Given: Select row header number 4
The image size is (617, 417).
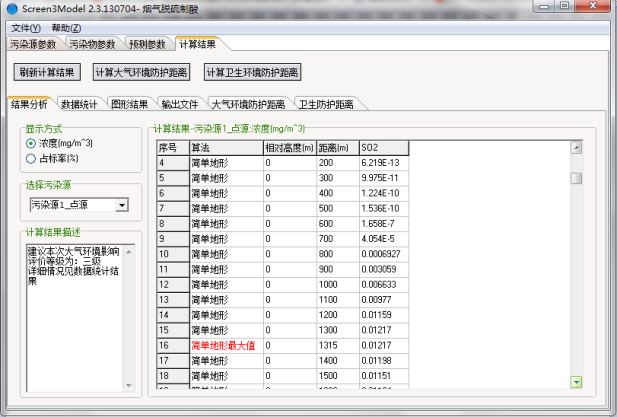Looking at the screenshot, I should pos(173,163).
